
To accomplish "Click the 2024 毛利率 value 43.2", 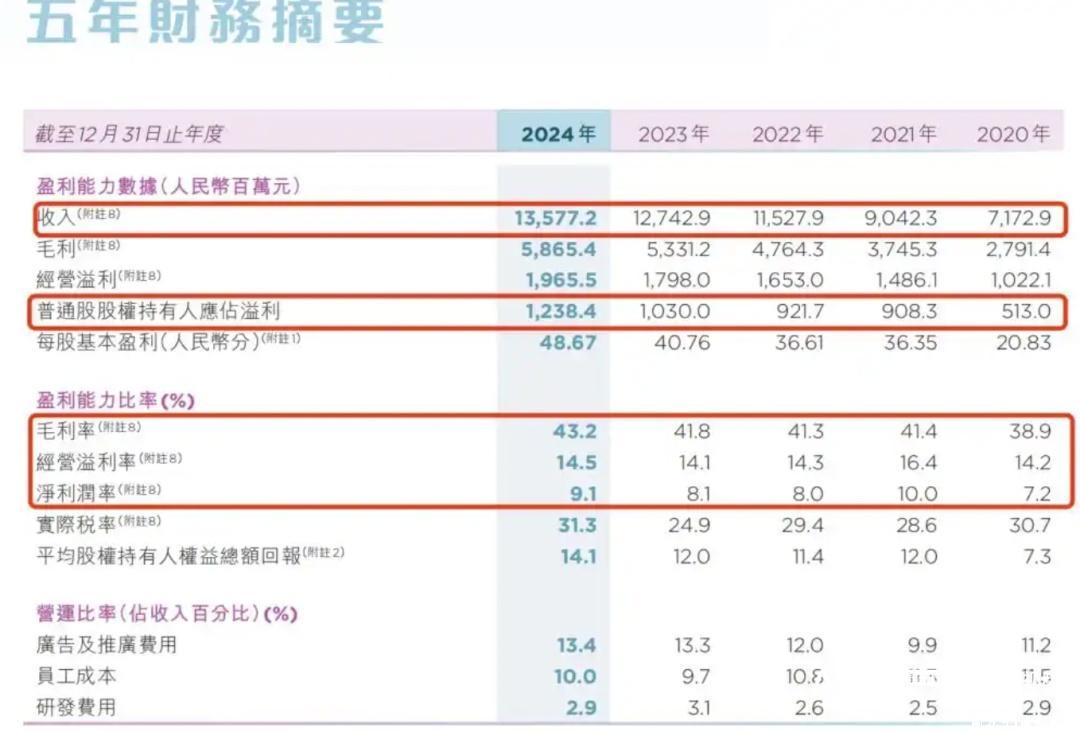I will 577,431.
